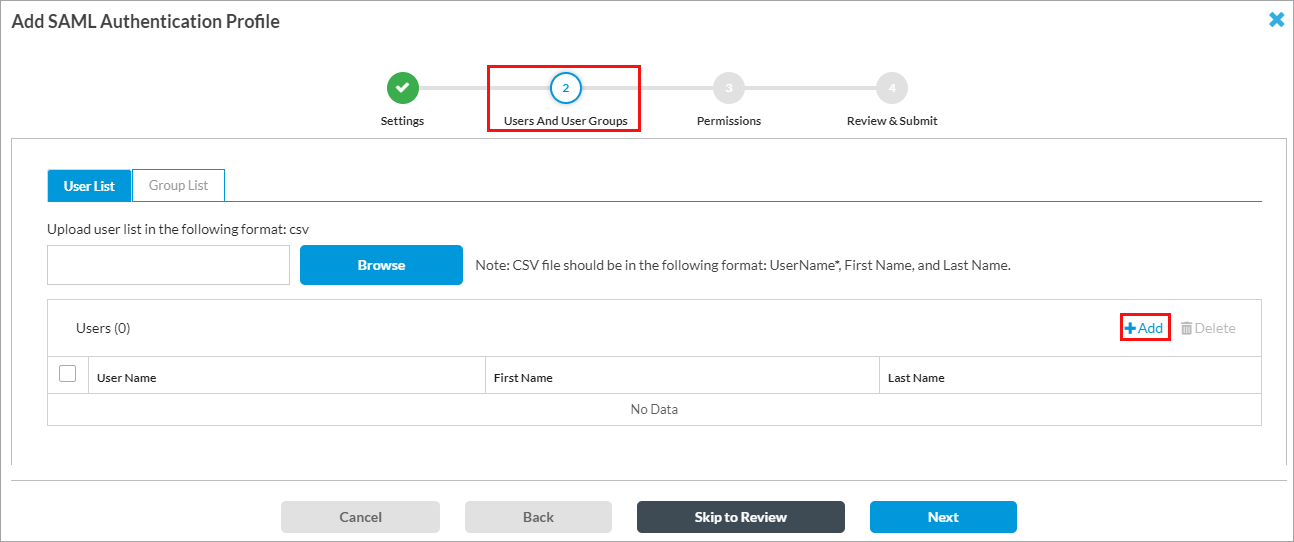Toggle the select-all users checkbox
The width and height of the screenshot is (1294, 542).
pos(68,374)
